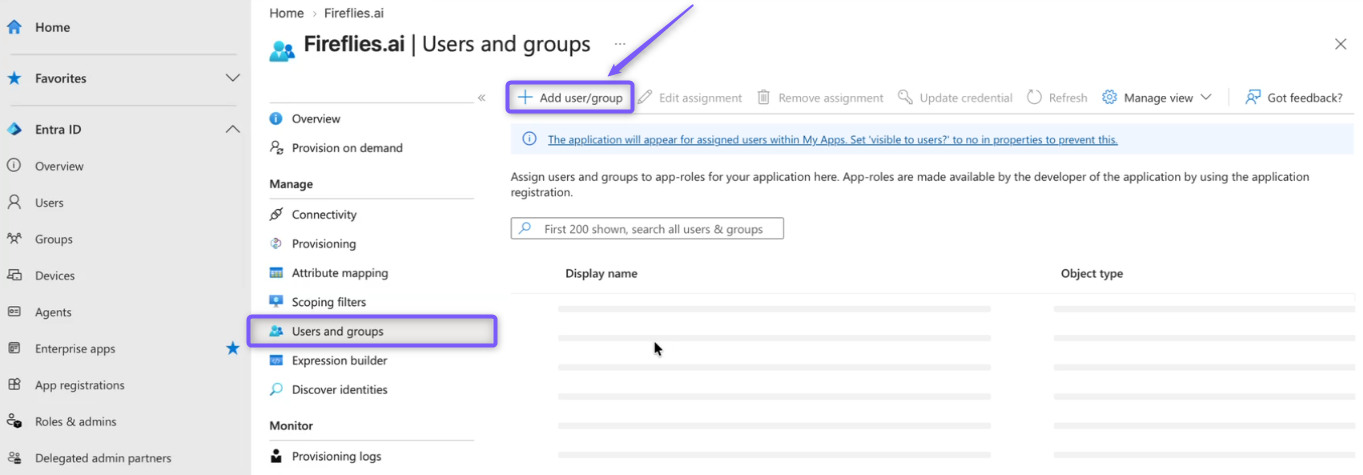This screenshot has height=475, width=1363.
Task: Click the Provision on demand icon
Action: 277,147
